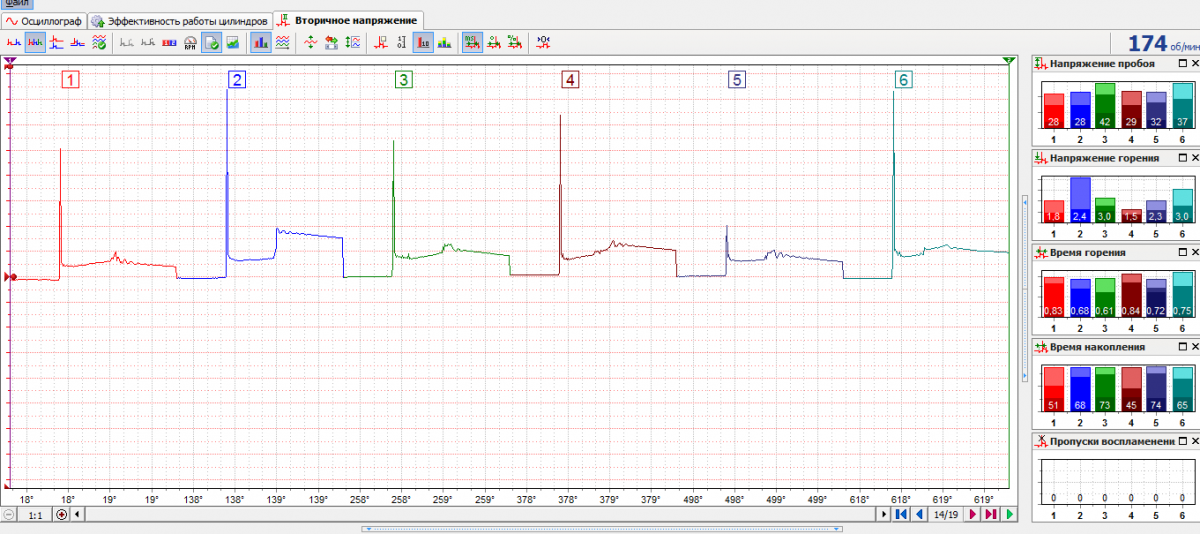Click the red-blue digital counter icon

click(169, 42)
